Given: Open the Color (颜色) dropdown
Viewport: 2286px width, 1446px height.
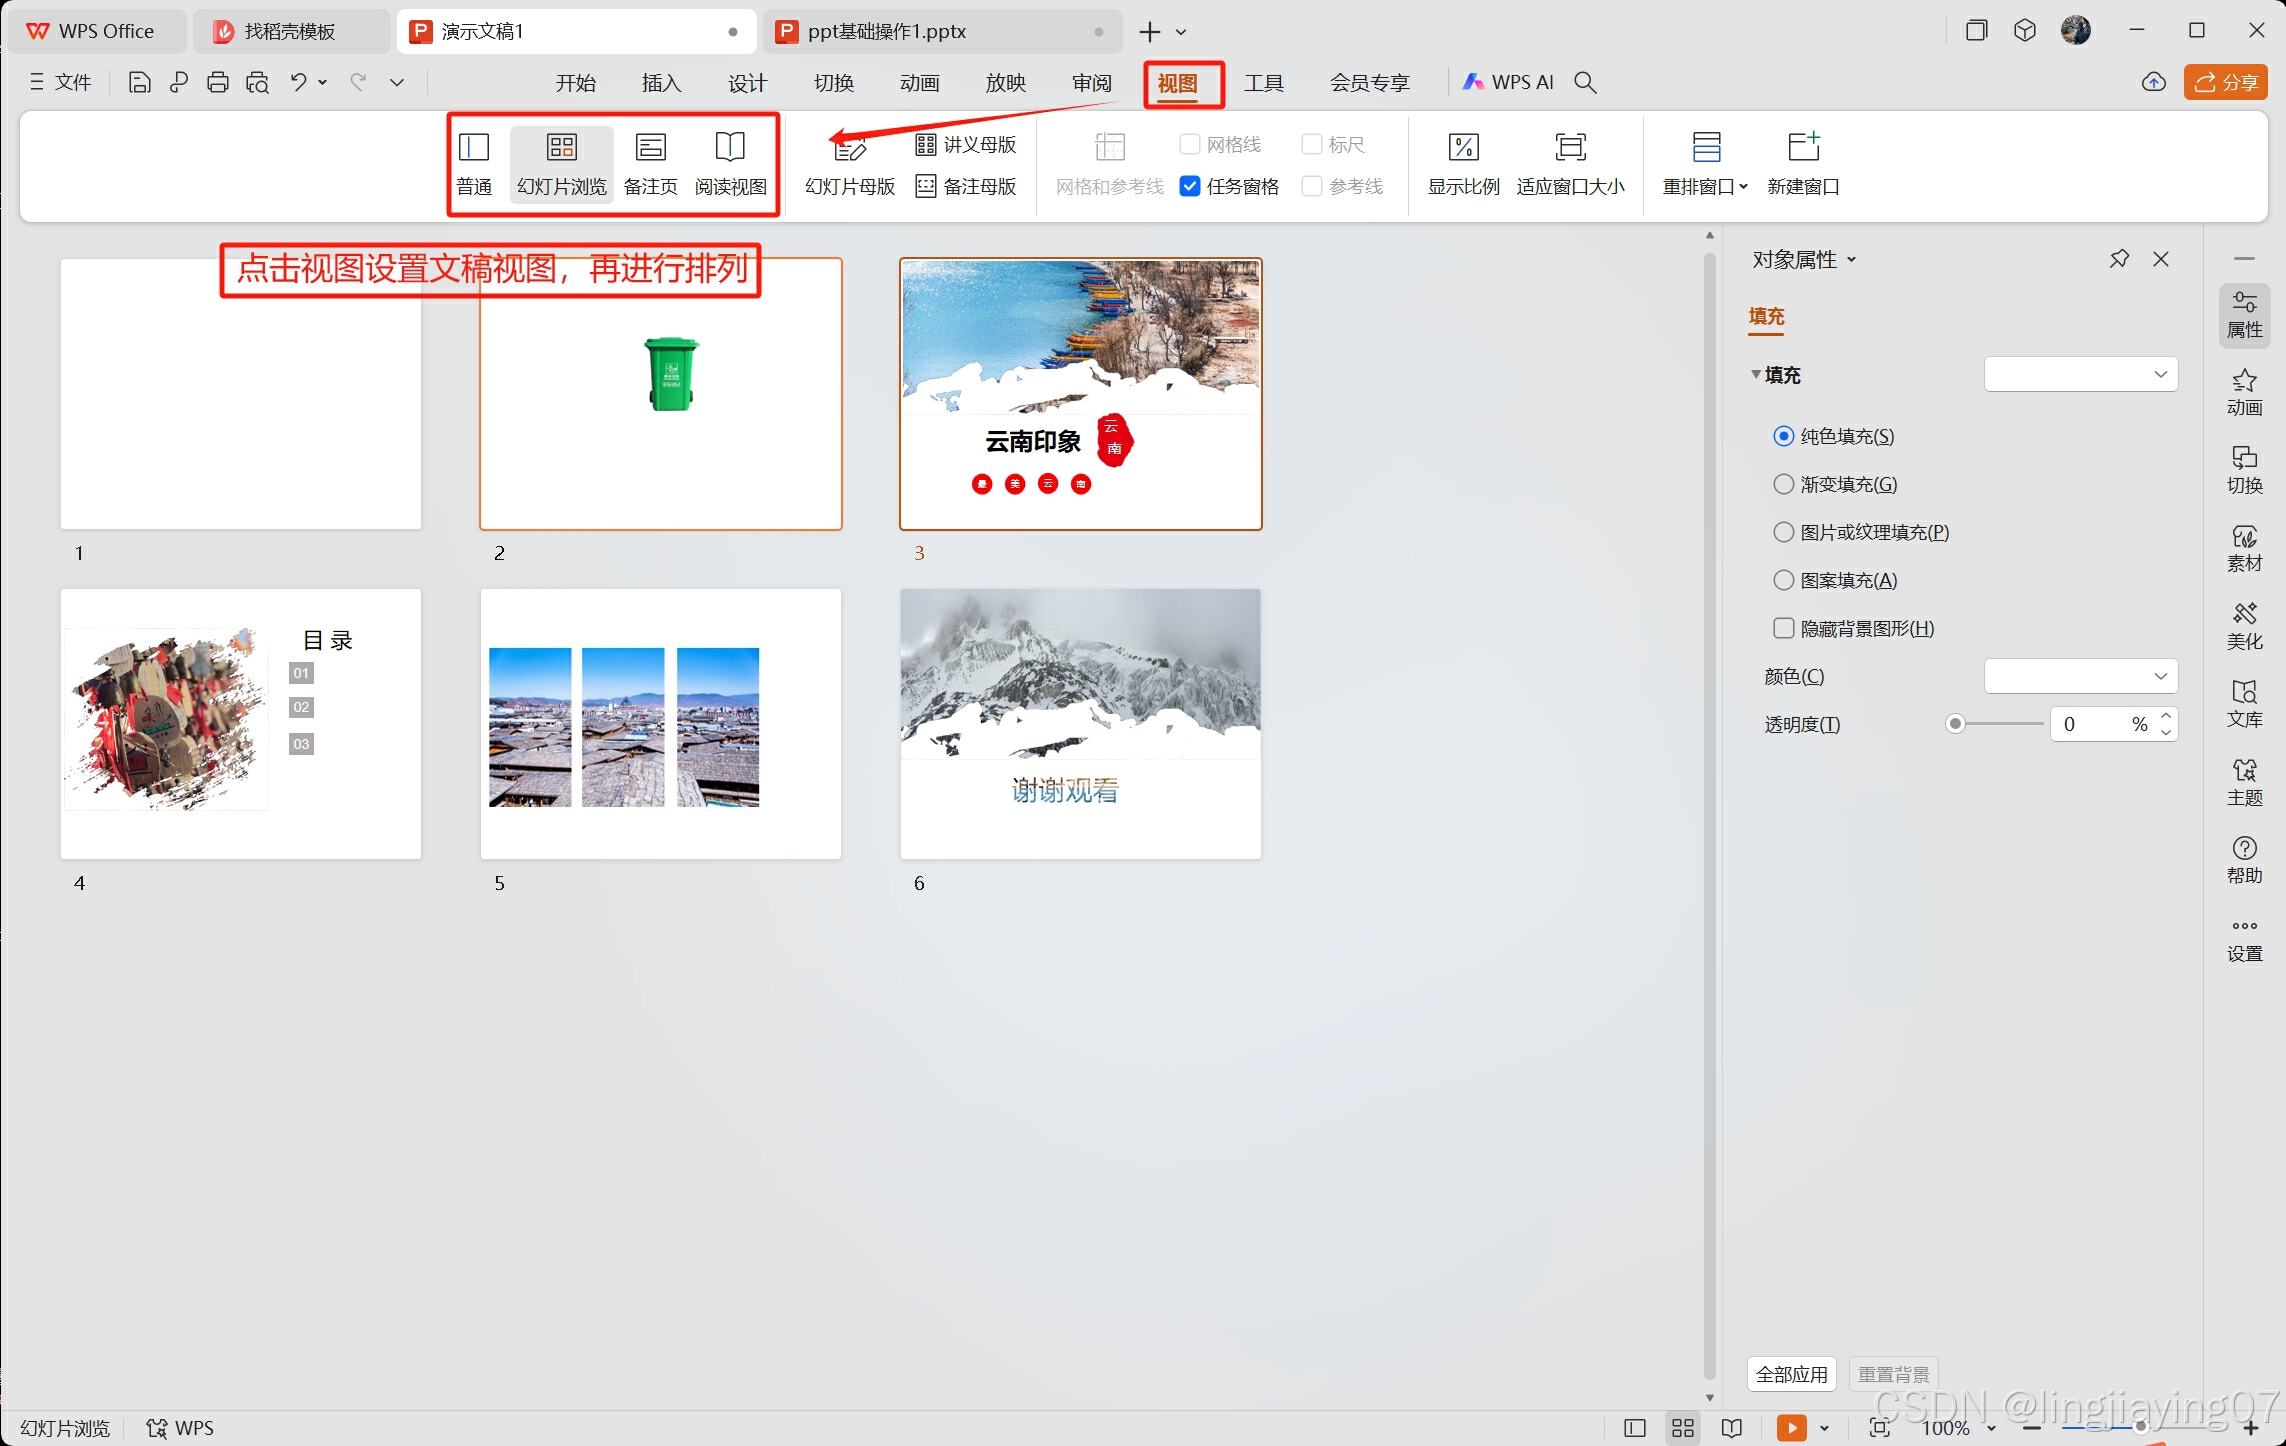Looking at the screenshot, I should [2080, 676].
